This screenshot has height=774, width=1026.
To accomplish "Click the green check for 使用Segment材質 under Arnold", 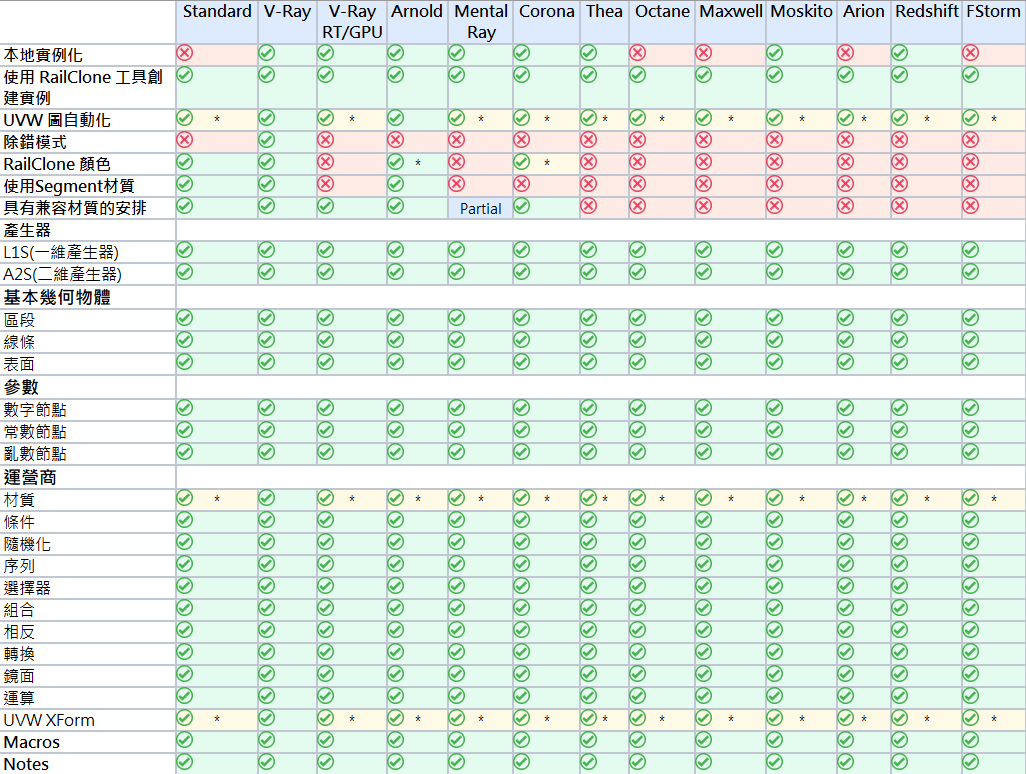I will (x=395, y=184).
